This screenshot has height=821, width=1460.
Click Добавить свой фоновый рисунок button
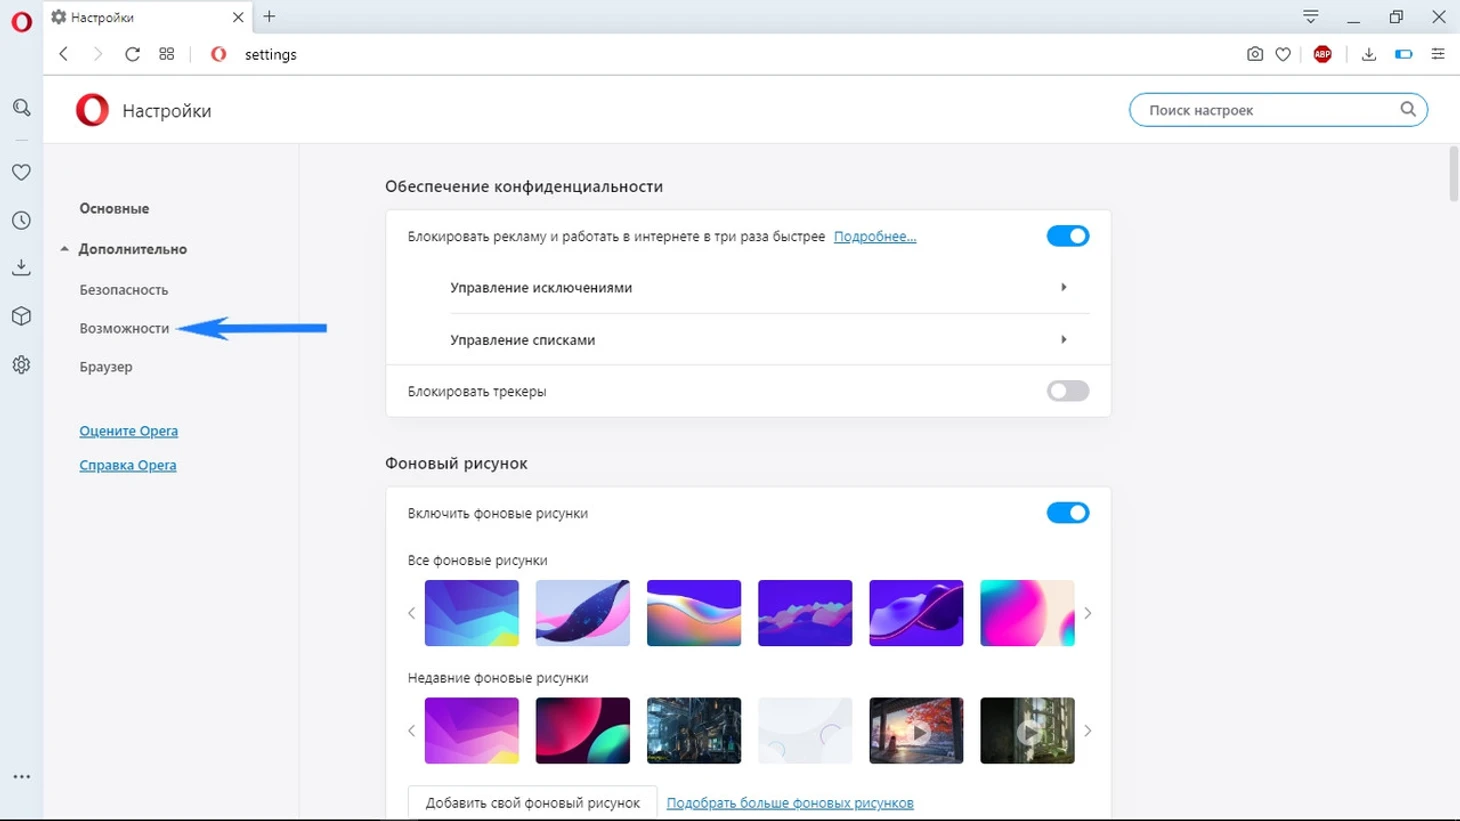[x=532, y=803]
